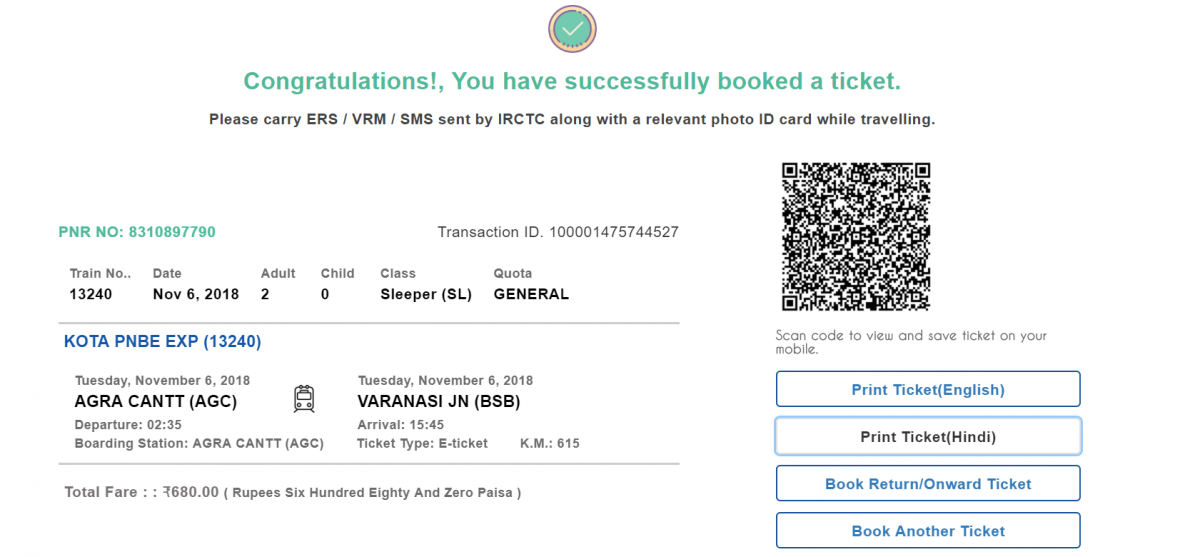Click the GENERAL quota value
Screen dimensions: 1200x557
(531, 294)
